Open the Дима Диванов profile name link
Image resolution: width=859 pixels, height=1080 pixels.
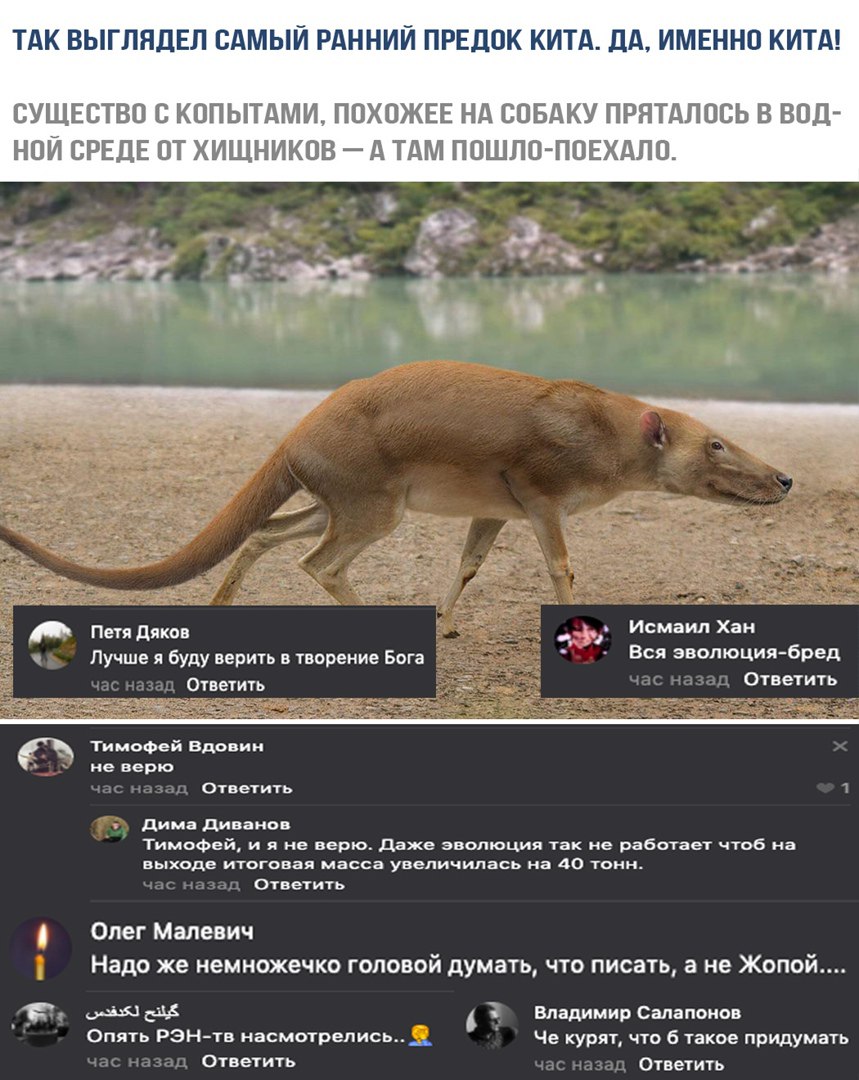[x=216, y=824]
